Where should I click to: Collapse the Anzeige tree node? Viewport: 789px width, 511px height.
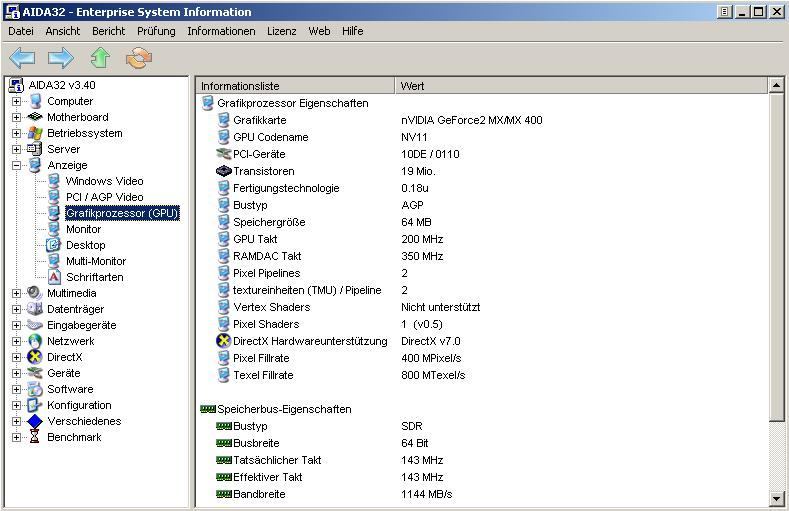[17, 165]
